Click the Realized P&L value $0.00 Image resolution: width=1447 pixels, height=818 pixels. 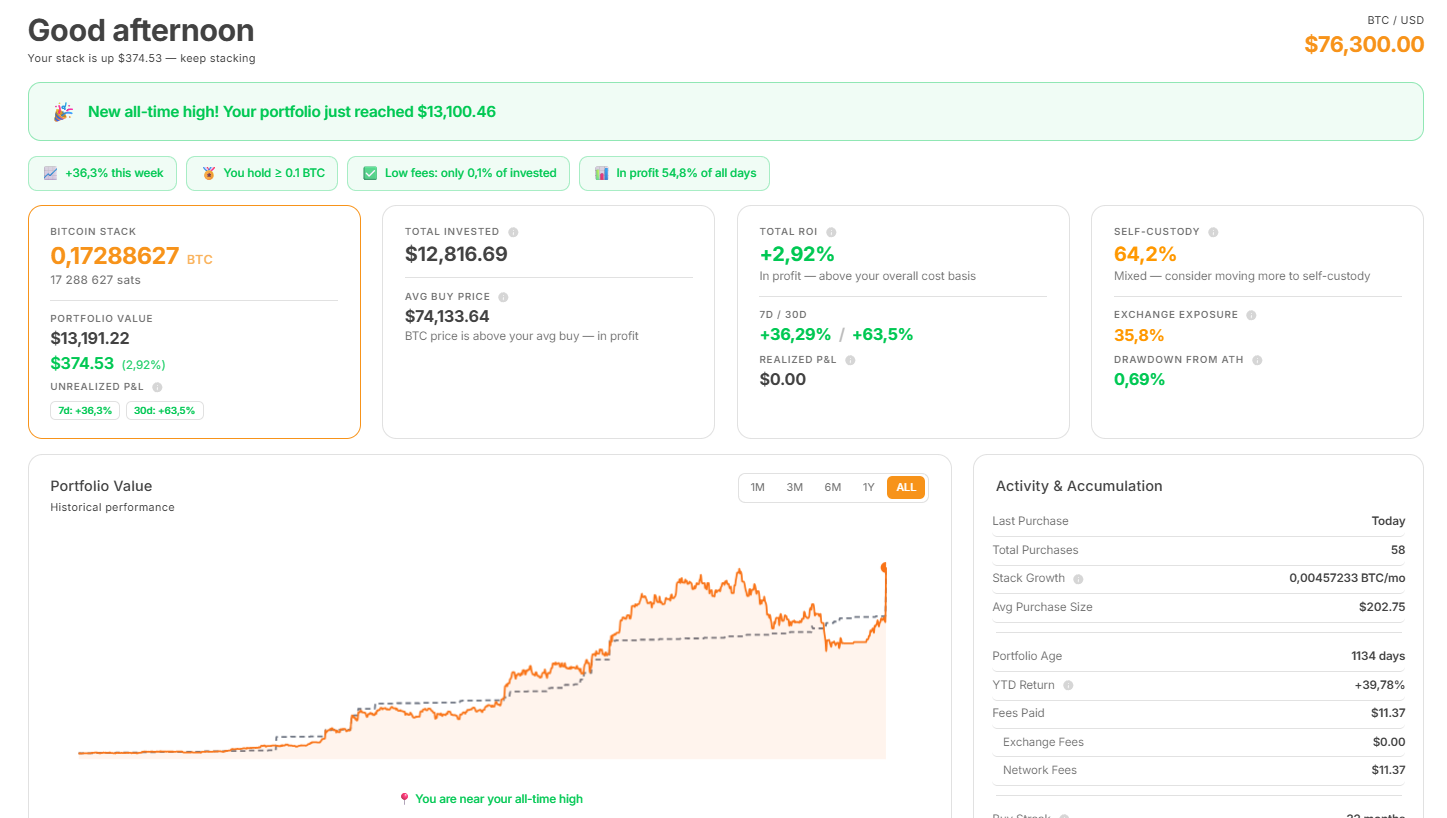[x=783, y=380]
